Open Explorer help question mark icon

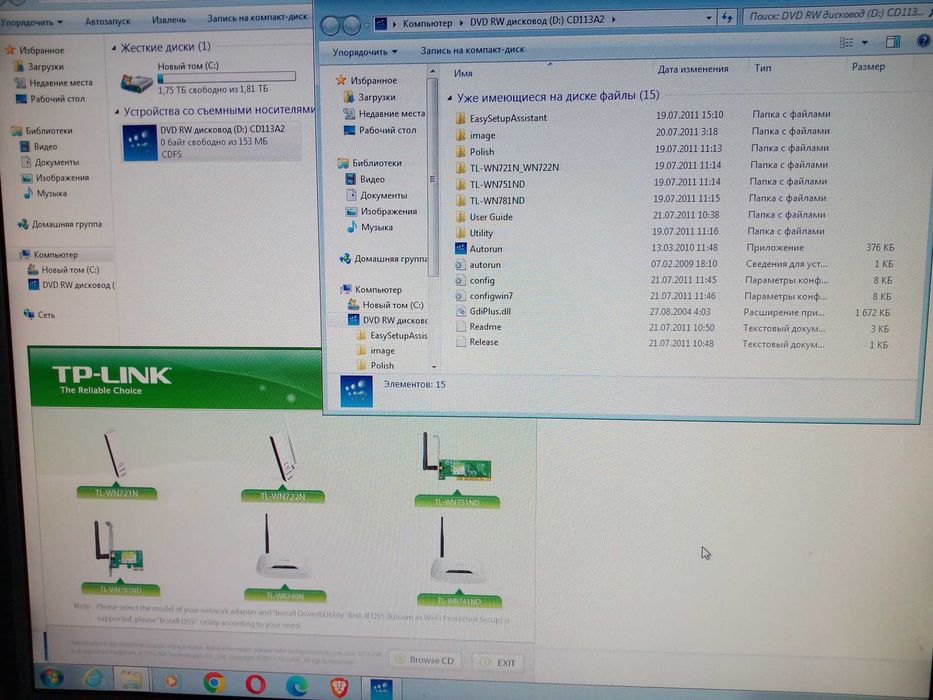tap(923, 40)
